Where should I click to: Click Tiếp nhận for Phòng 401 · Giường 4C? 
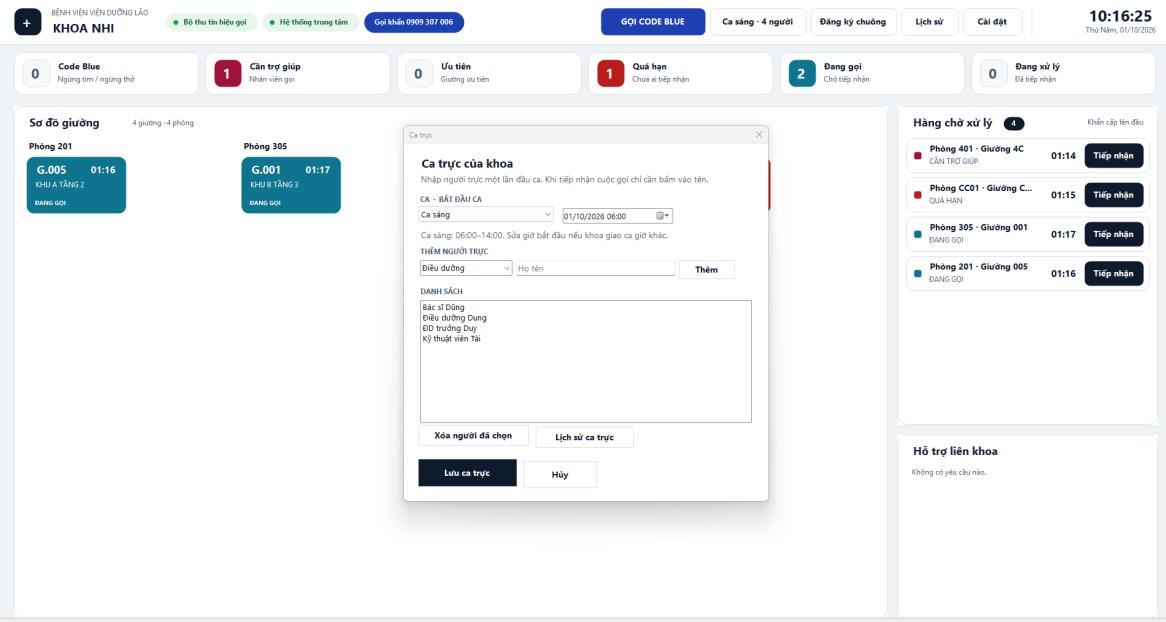tap(1113, 156)
